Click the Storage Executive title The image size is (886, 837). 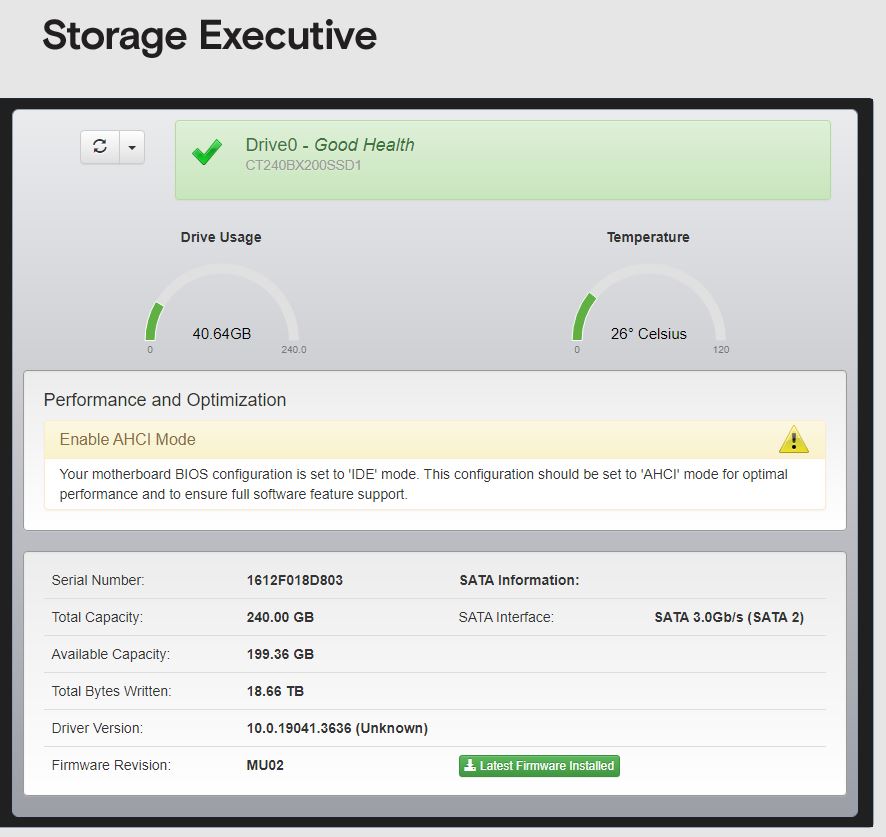click(x=209, y=36)
